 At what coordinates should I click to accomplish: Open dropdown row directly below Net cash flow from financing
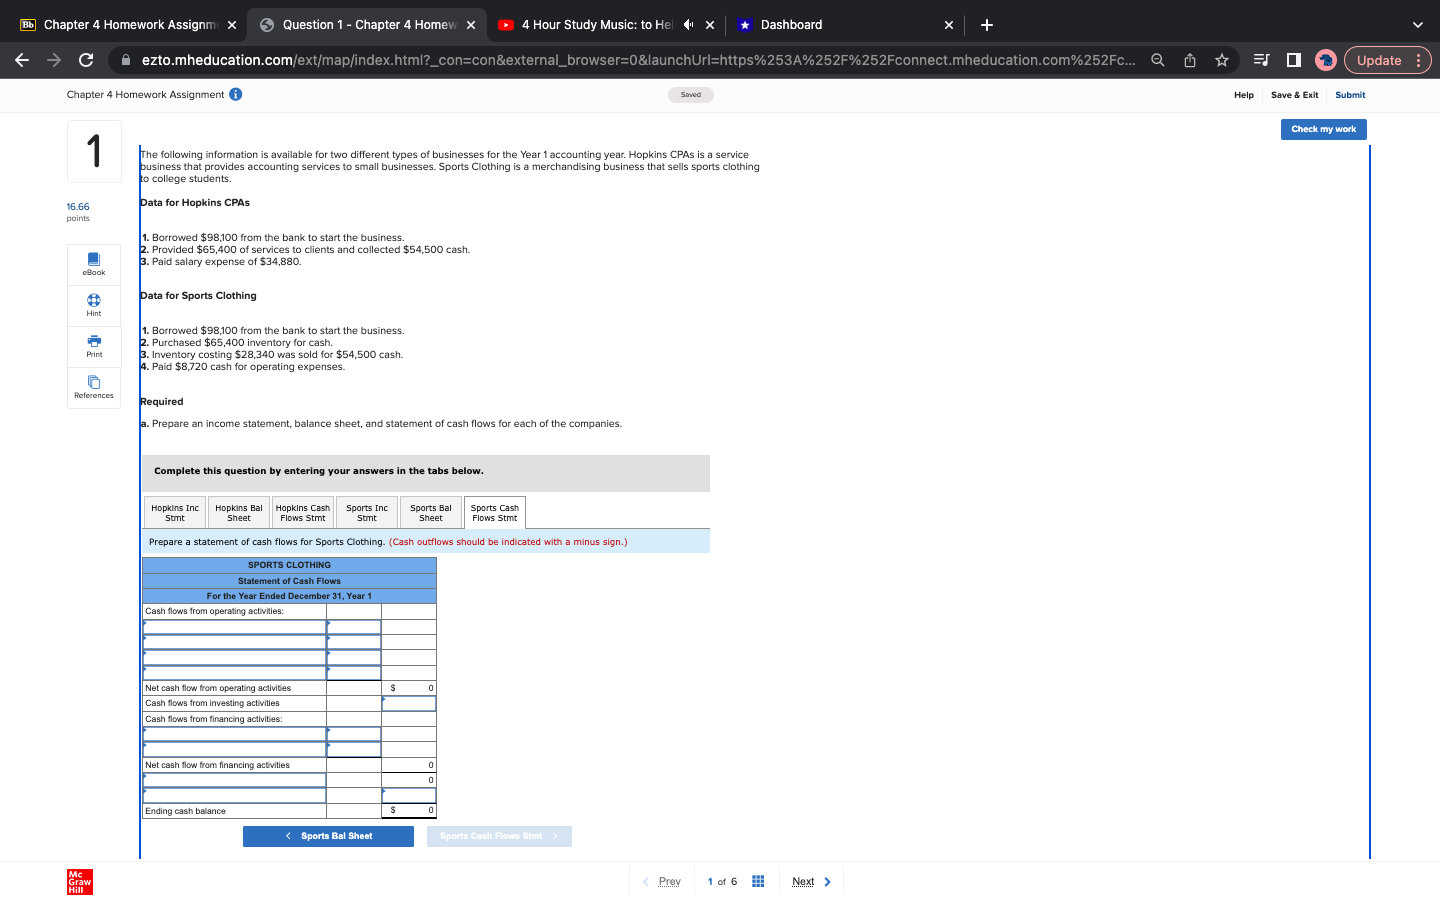[235, 780]
